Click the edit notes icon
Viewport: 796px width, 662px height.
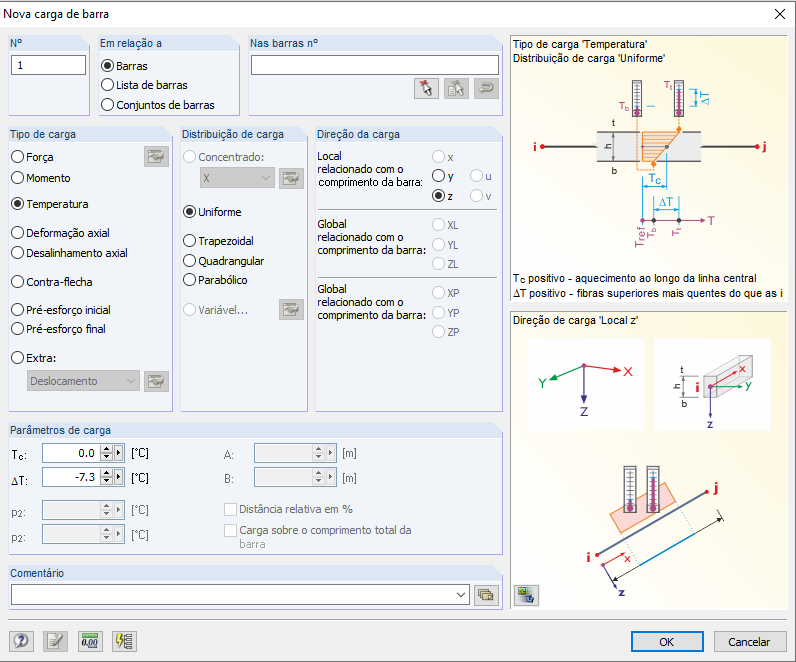pos(55,641)
